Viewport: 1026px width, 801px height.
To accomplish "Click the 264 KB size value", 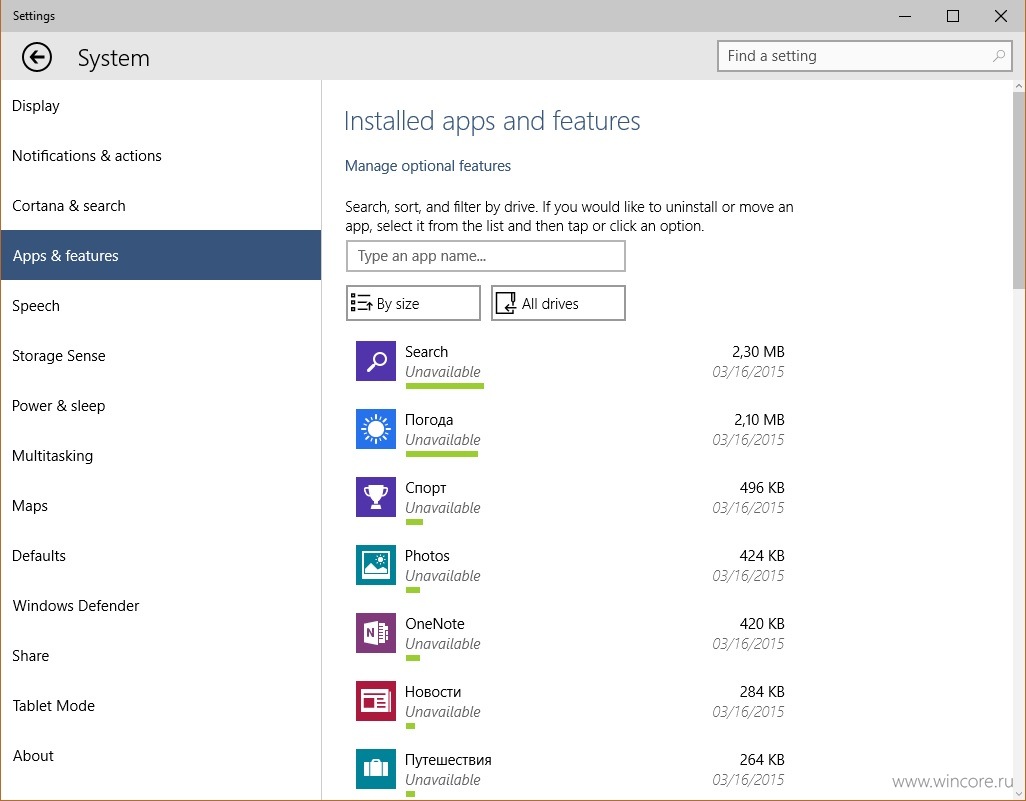I will pos(762,760).
